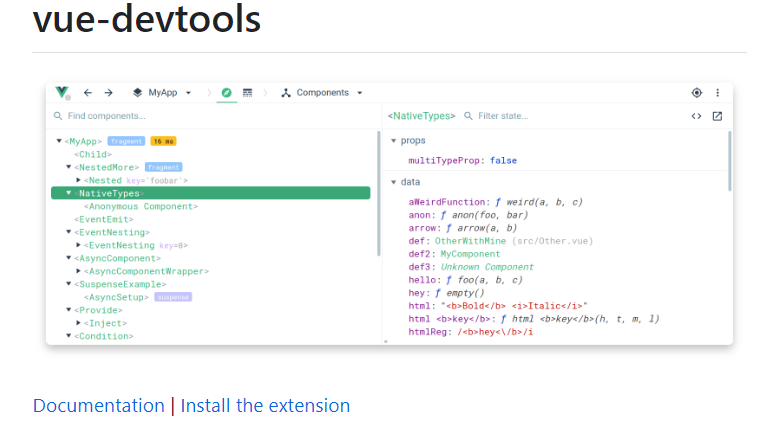Screen dimensions: 773x431
Task: Collapse the NestedMore tree node
Action: (x=69, y=167)
